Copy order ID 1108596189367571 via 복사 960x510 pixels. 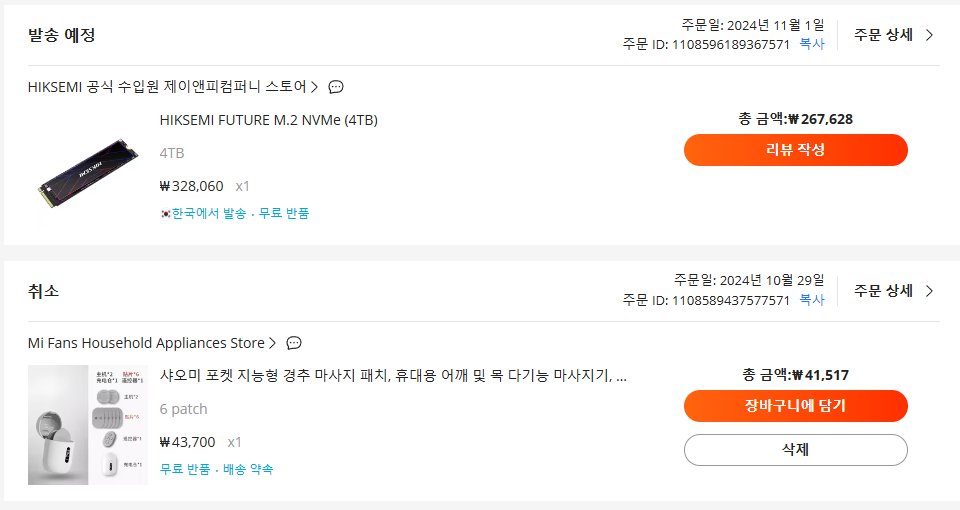(x=812, y=44)
